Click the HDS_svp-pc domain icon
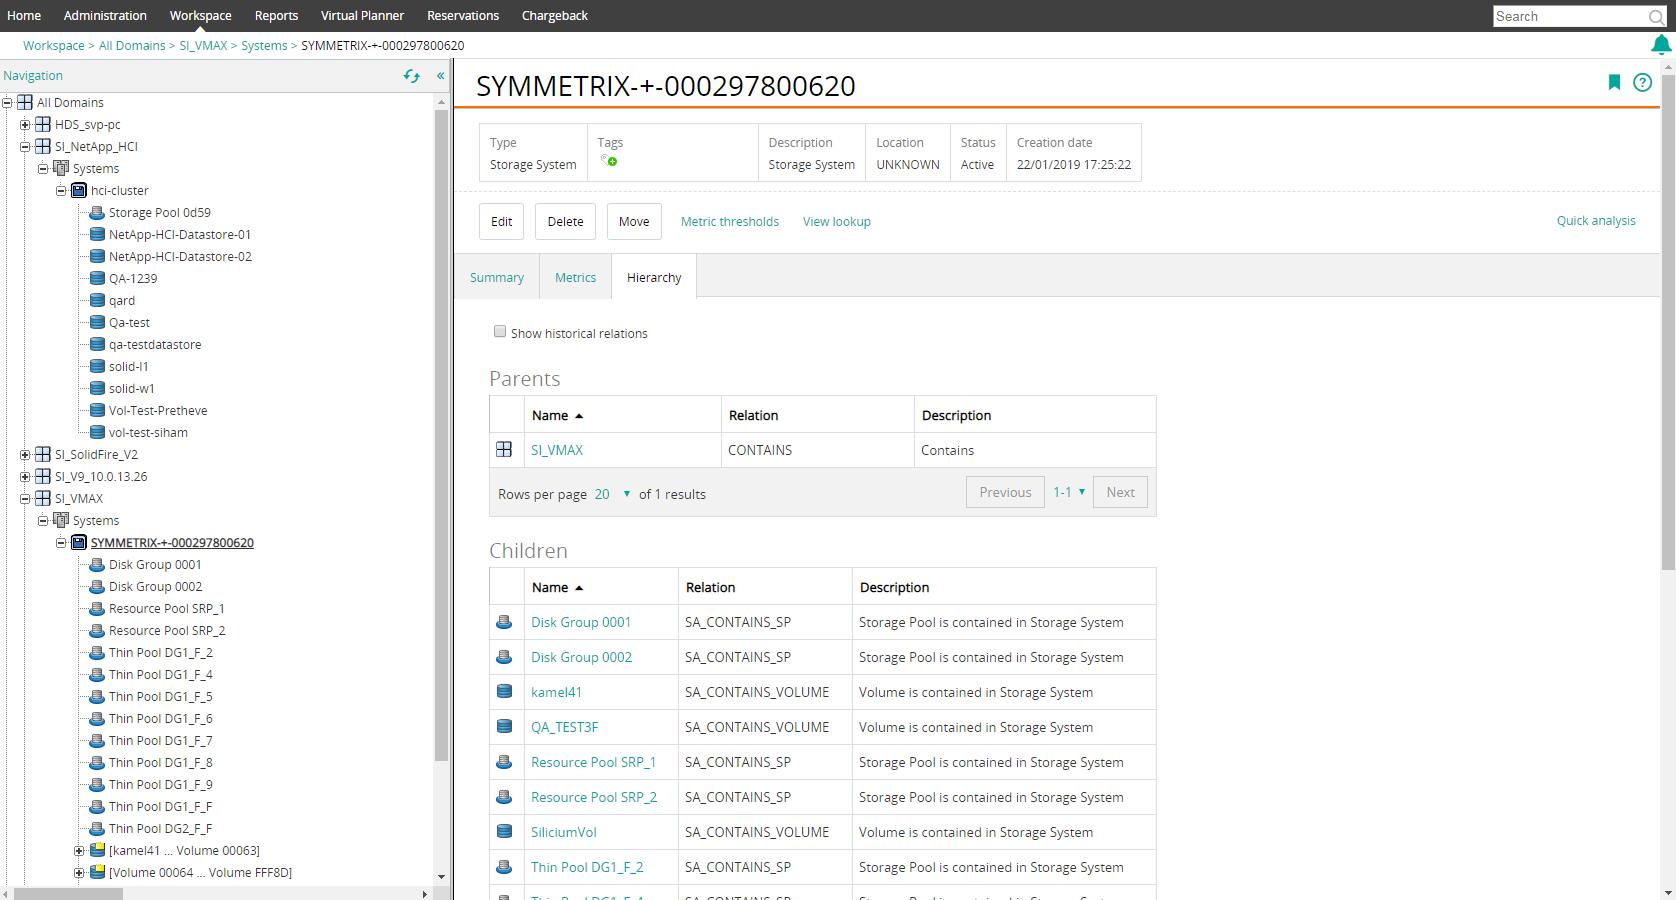 click(43, 124)
